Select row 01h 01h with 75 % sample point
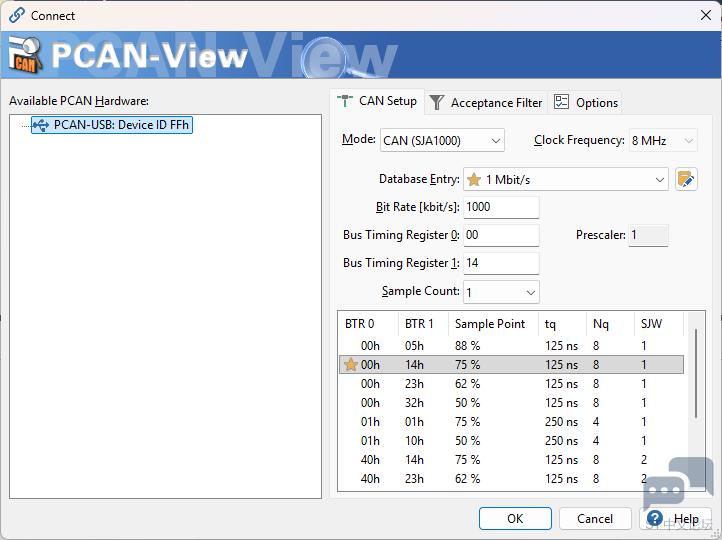 [511, 422]
